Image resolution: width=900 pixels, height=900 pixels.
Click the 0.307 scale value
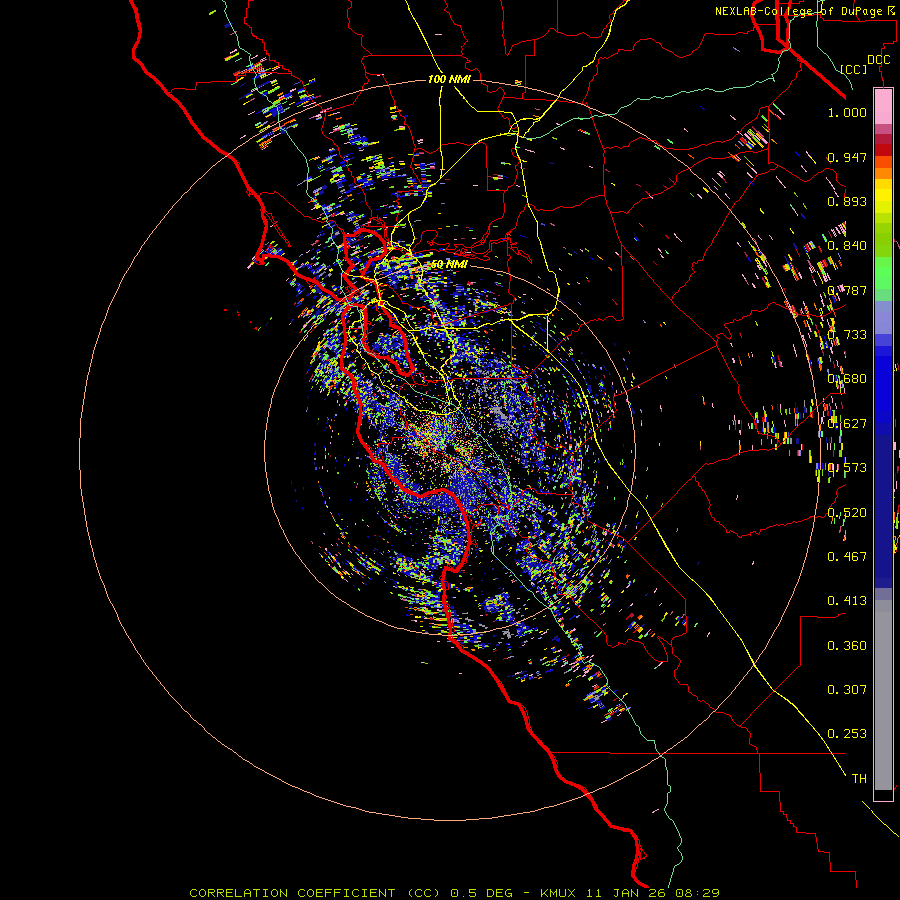[x=847, y=690]
